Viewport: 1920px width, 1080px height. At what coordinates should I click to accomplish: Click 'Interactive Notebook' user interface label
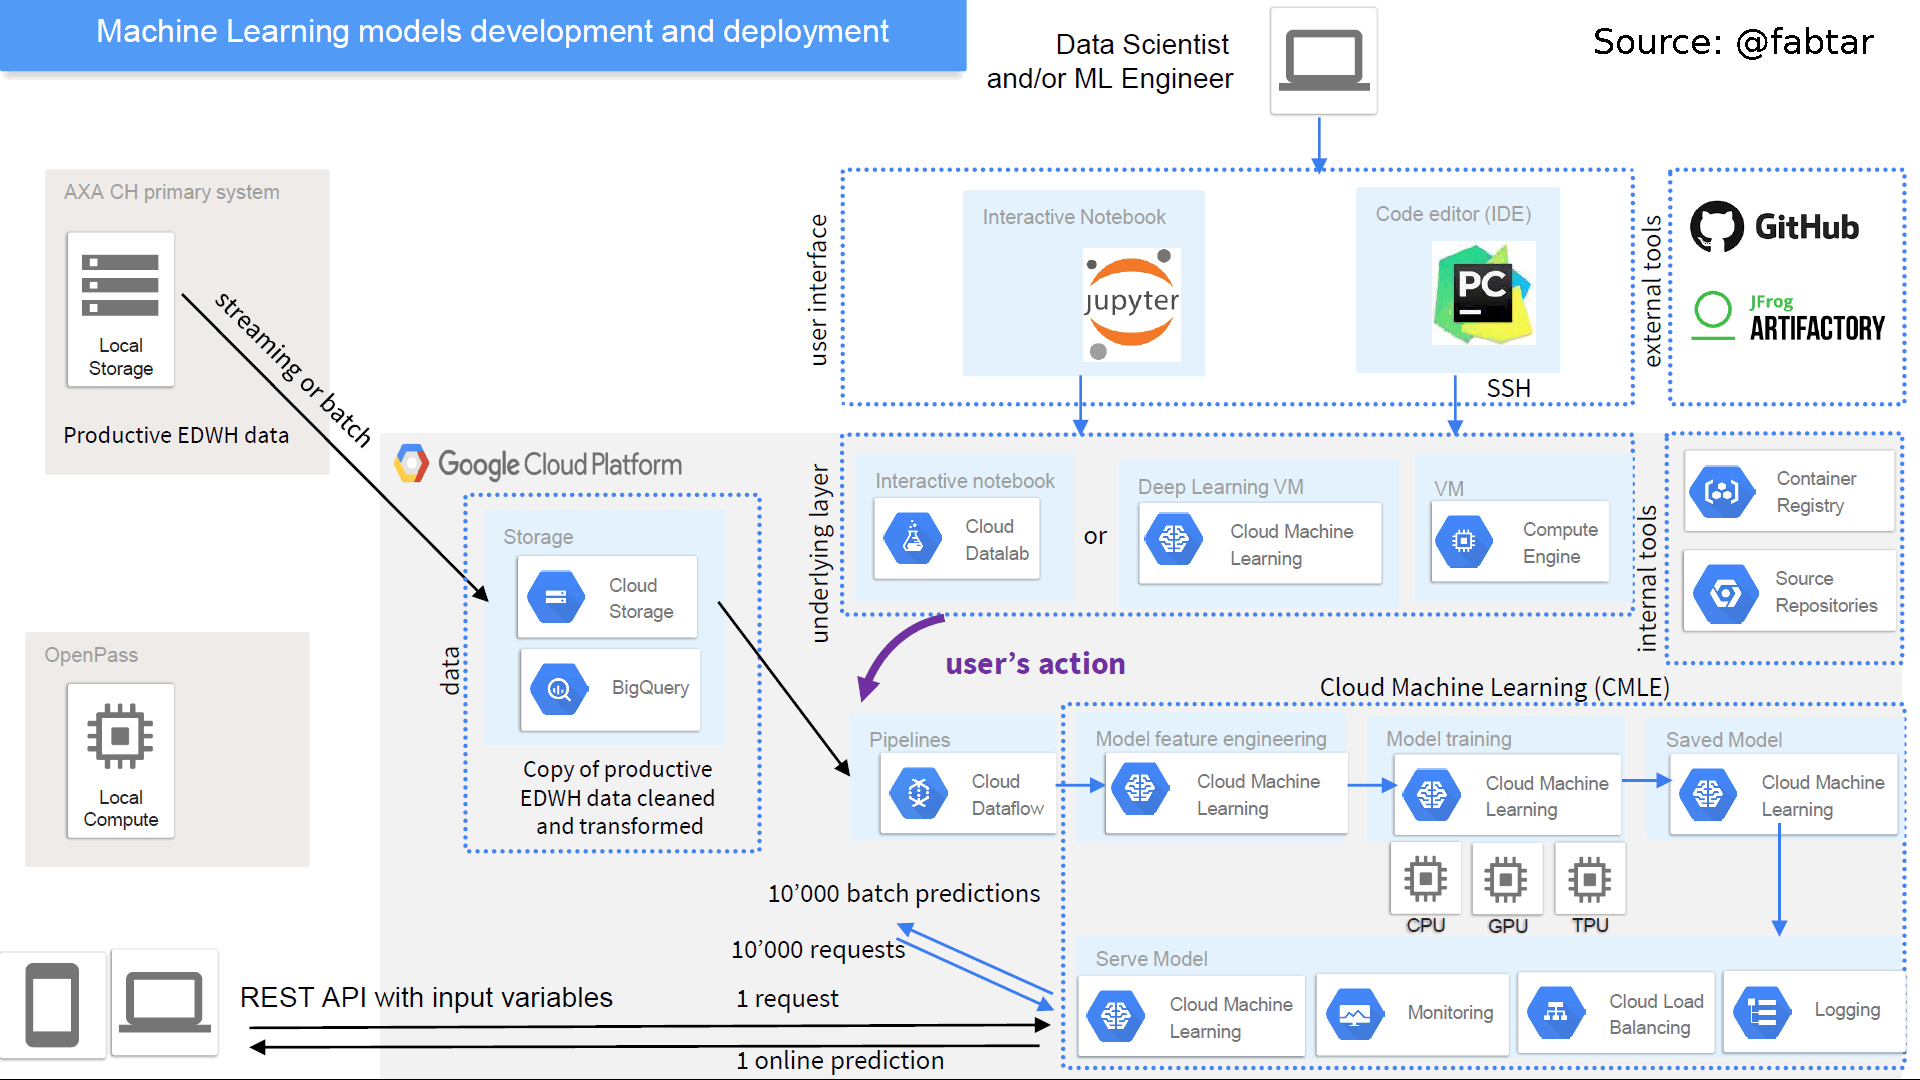coord(1074,217)
